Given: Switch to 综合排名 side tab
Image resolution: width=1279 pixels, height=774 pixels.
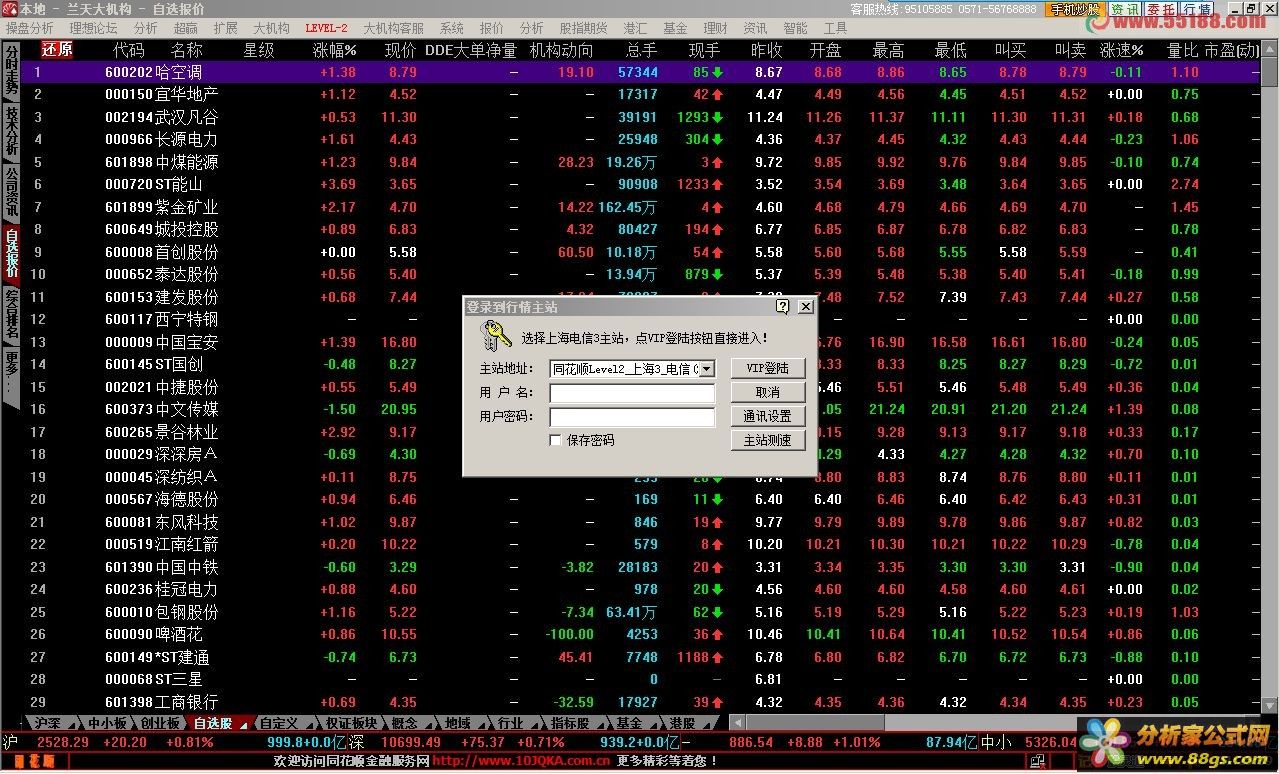Looking at the screenshot, I should pyautogui.click(x=11, y=316).
